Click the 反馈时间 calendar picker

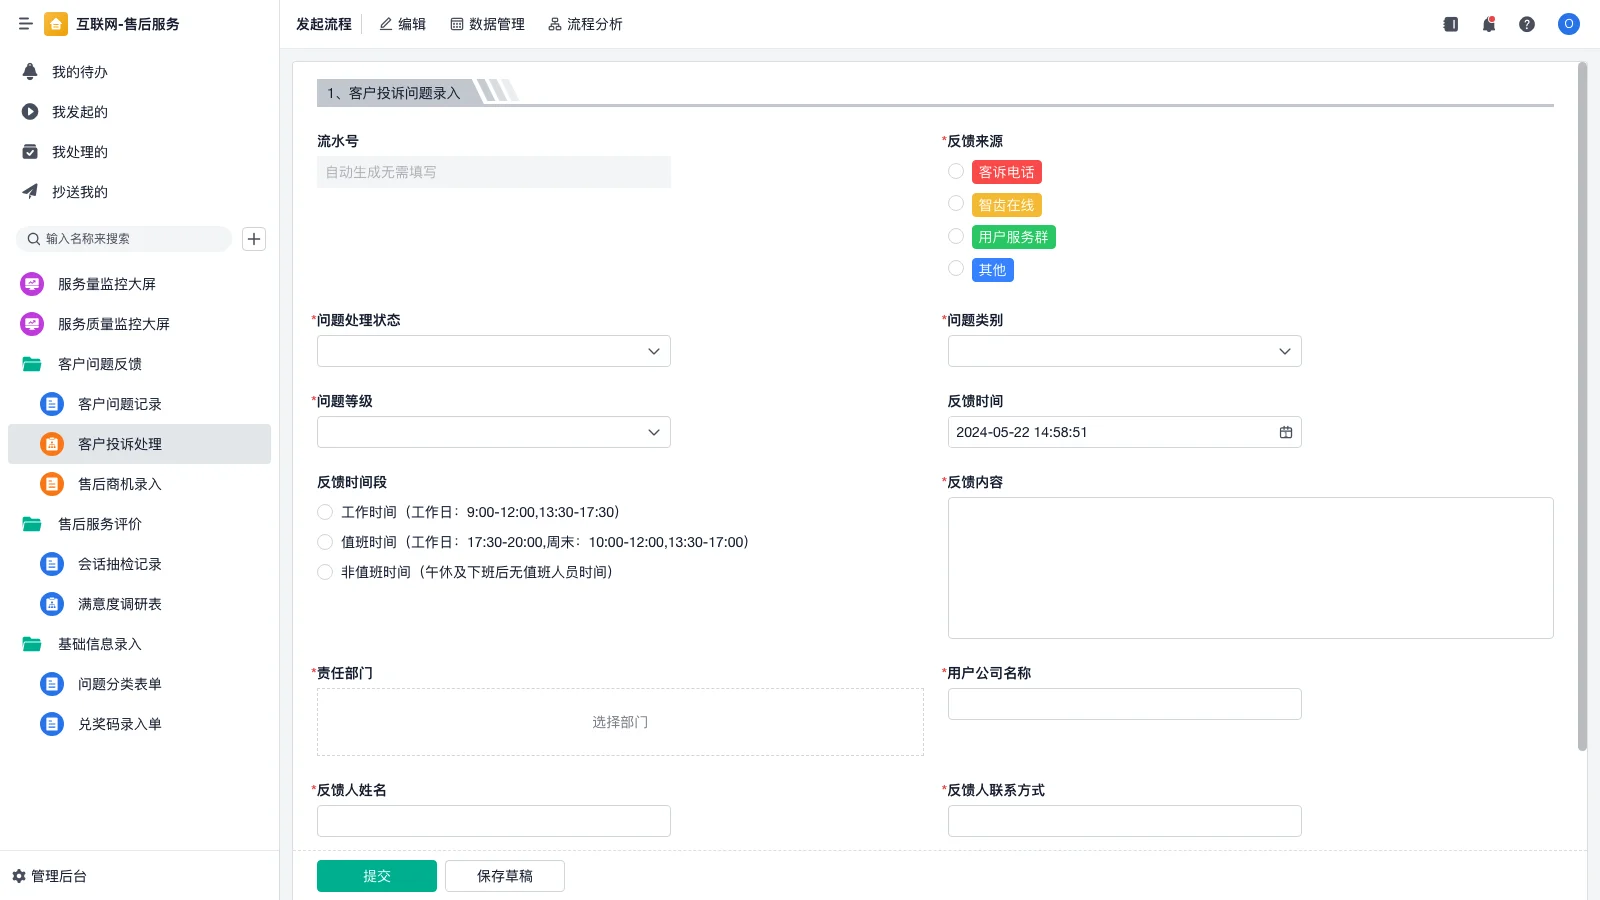[1285, 432]
